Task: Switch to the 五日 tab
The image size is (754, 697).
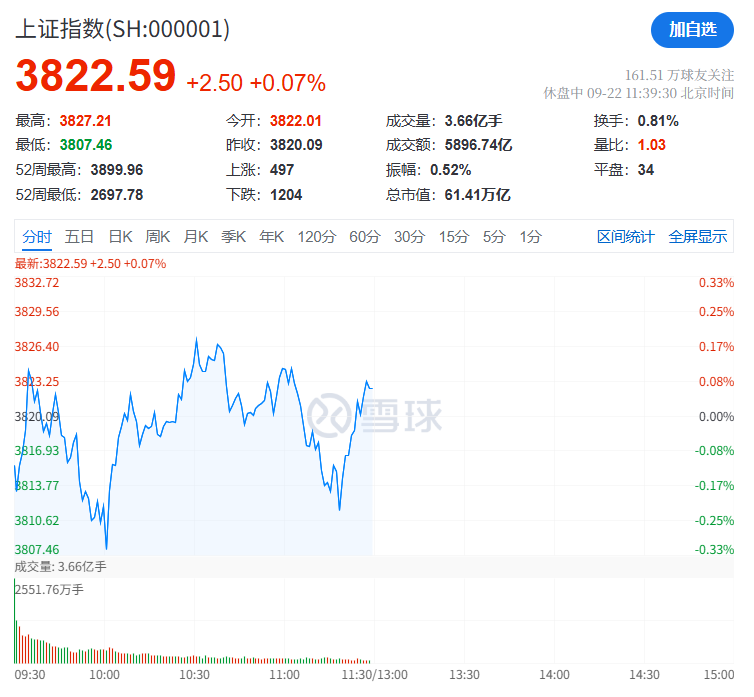Action: (79, 237)
